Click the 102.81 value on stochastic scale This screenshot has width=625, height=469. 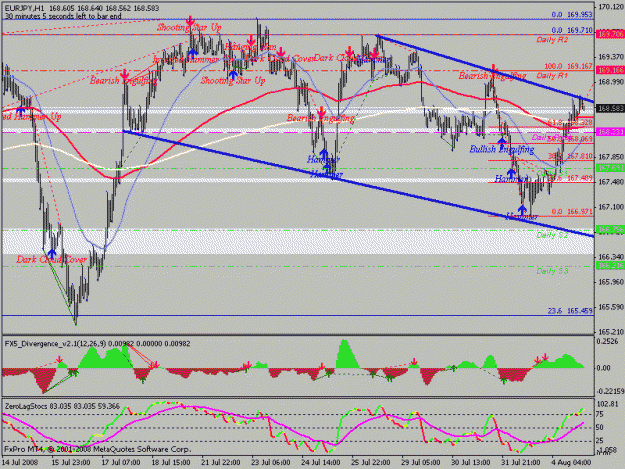(x=608, y=404)
